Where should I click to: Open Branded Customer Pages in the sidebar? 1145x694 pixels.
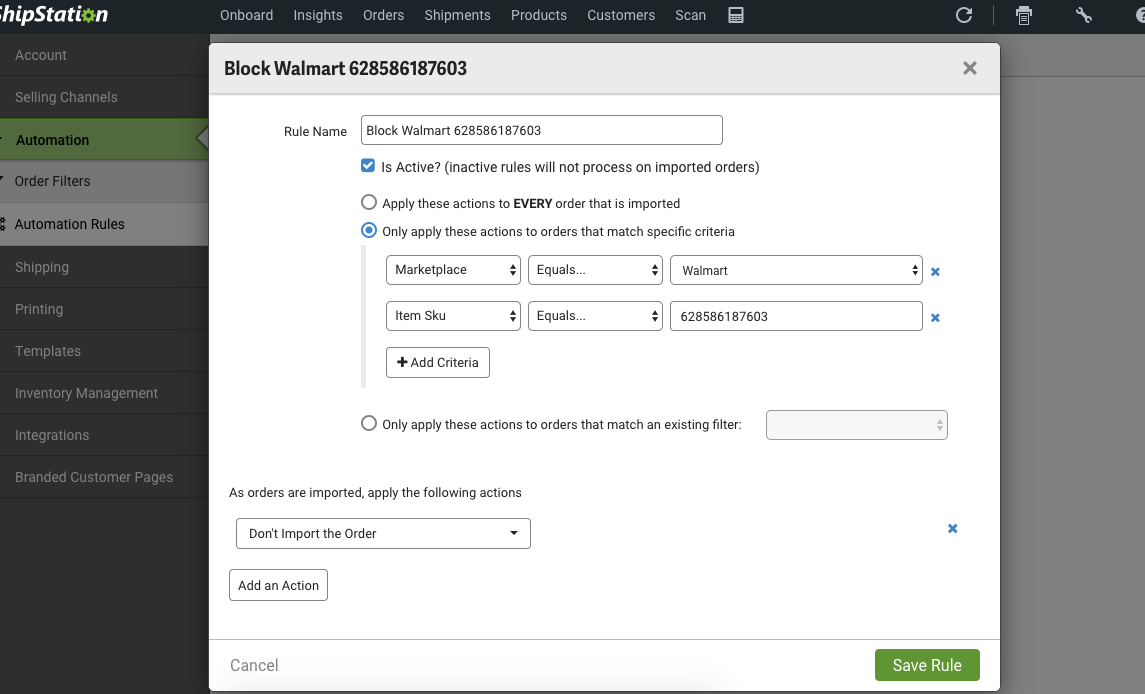(104, 477)
